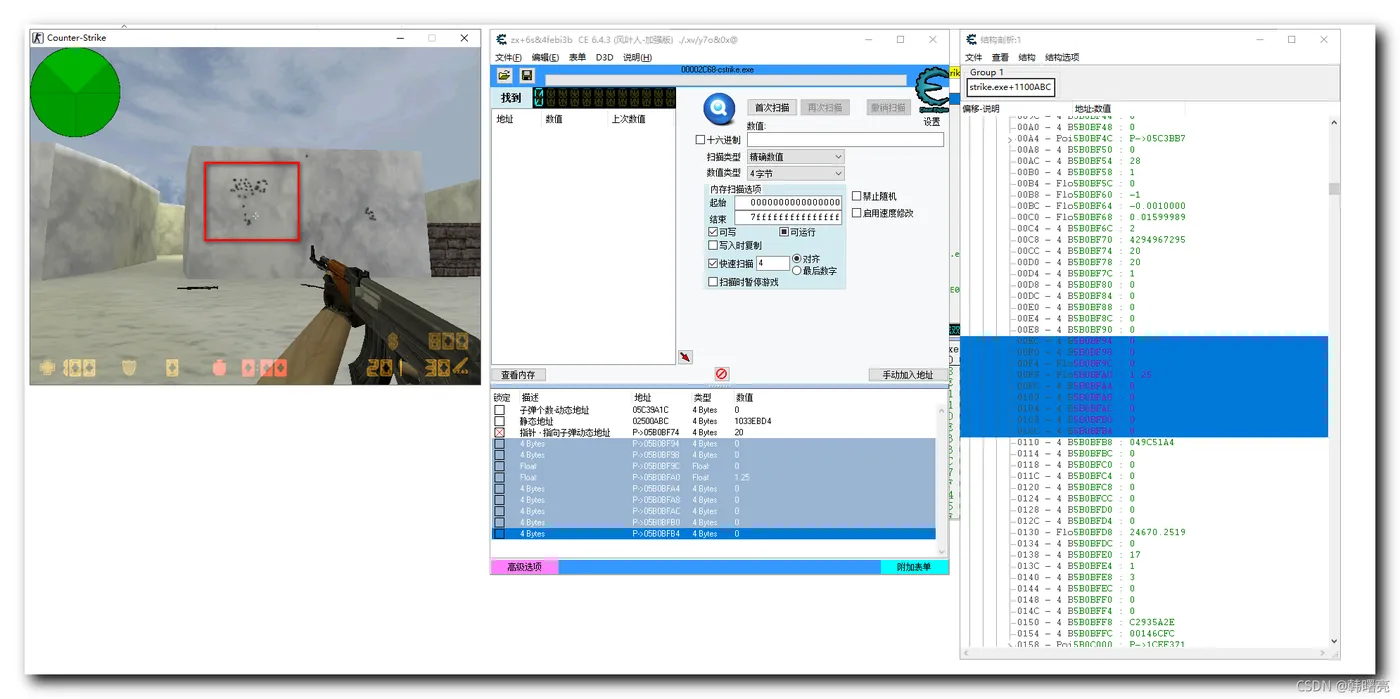Select the 最后数字 radio button
Screen dimensions: 1400x699
pos(797,271)
